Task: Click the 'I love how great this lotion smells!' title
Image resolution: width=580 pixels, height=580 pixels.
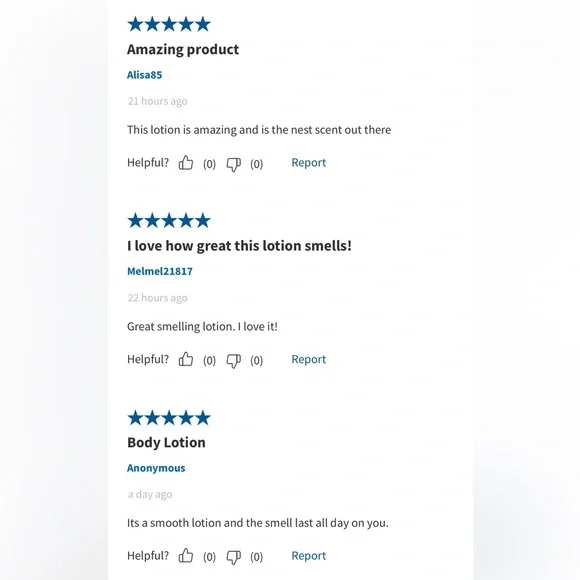Action: tap(239, 246)
